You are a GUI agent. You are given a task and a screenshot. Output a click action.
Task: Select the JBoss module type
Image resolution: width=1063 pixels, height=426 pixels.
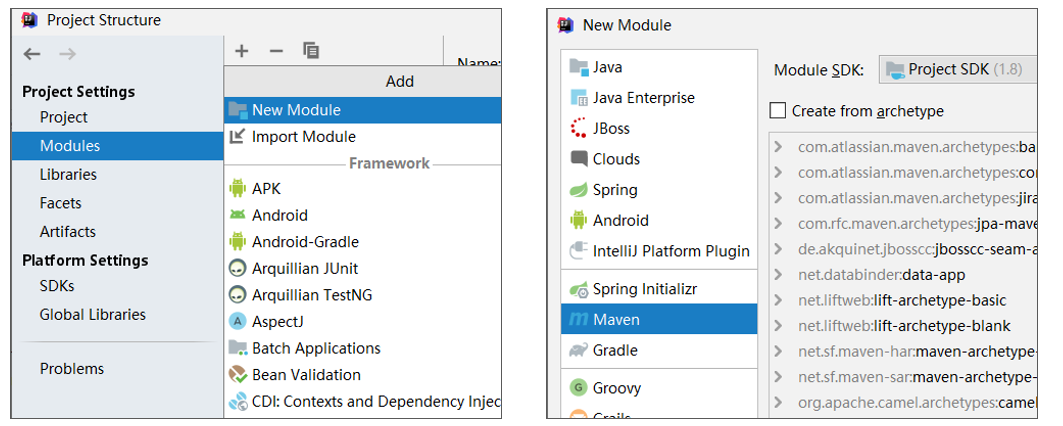[610, 128]
